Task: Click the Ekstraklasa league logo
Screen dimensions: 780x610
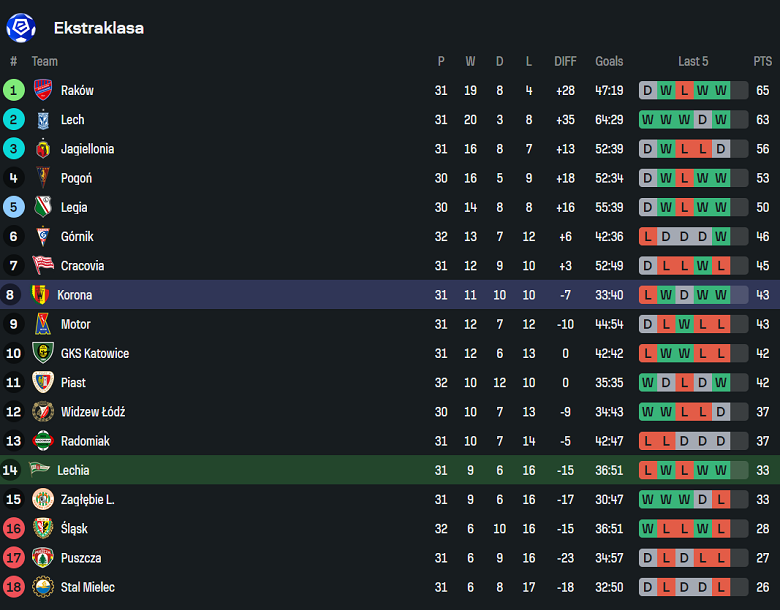Action: 20,28
